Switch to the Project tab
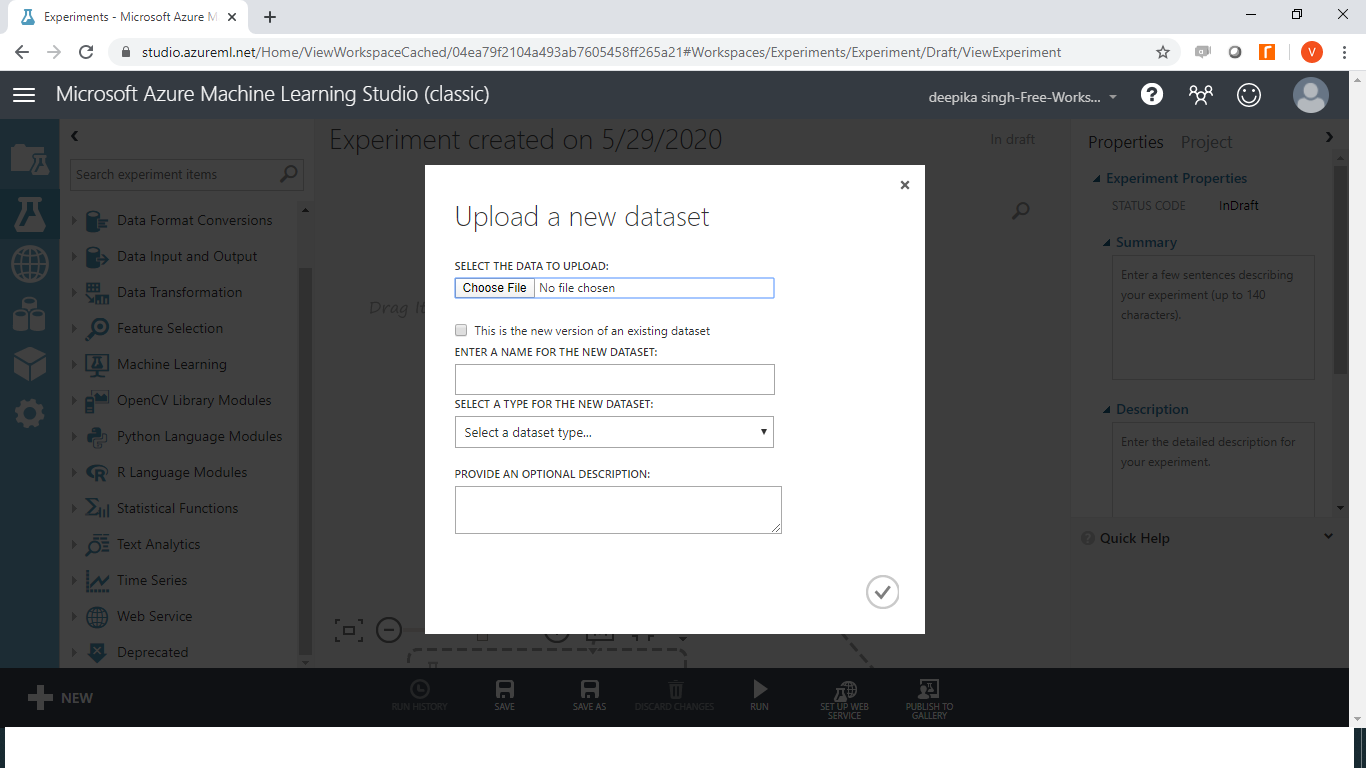The height and width of the screenshot is (768, 1366). [x=1206, y=142]
